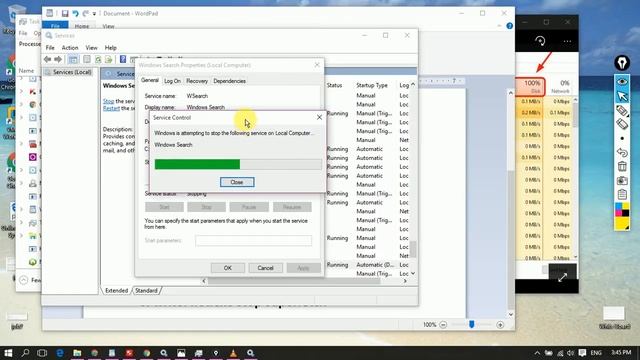Image resolution: width=640 pixels, height=360 pixels.
Task: Click OK in Windows Search Properties
Action: (228, 268)
